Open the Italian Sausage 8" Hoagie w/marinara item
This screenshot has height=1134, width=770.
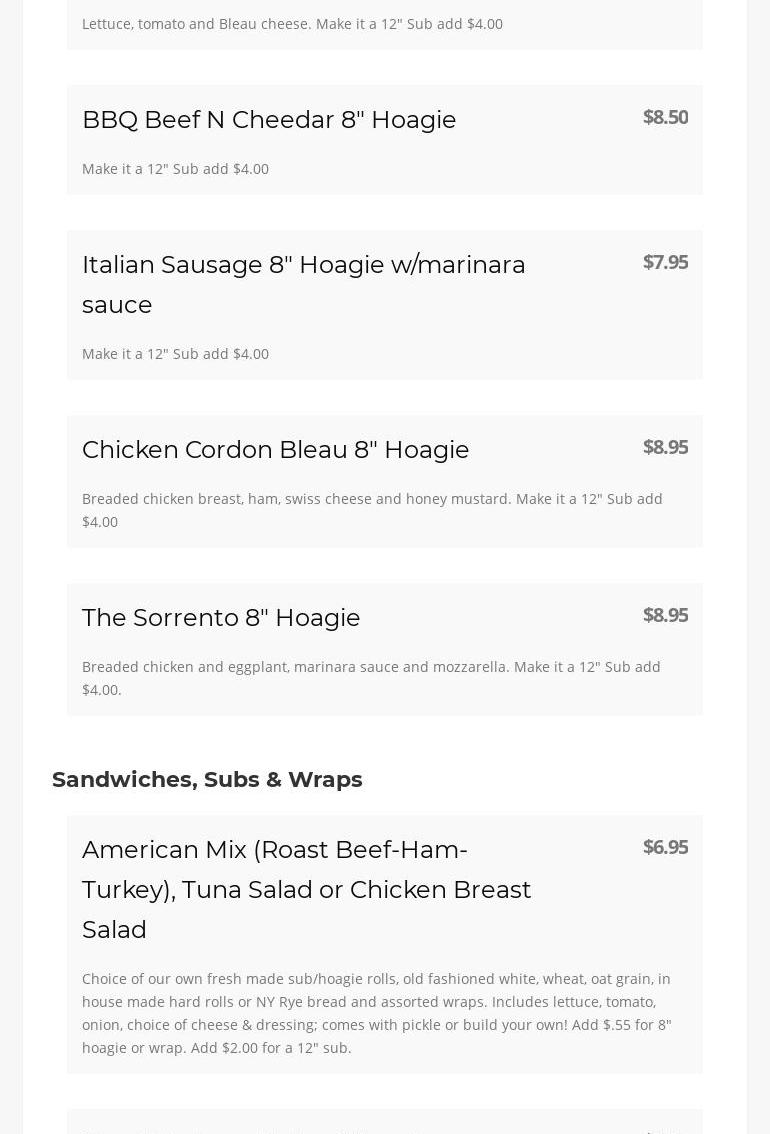click(x=303, y=265)
